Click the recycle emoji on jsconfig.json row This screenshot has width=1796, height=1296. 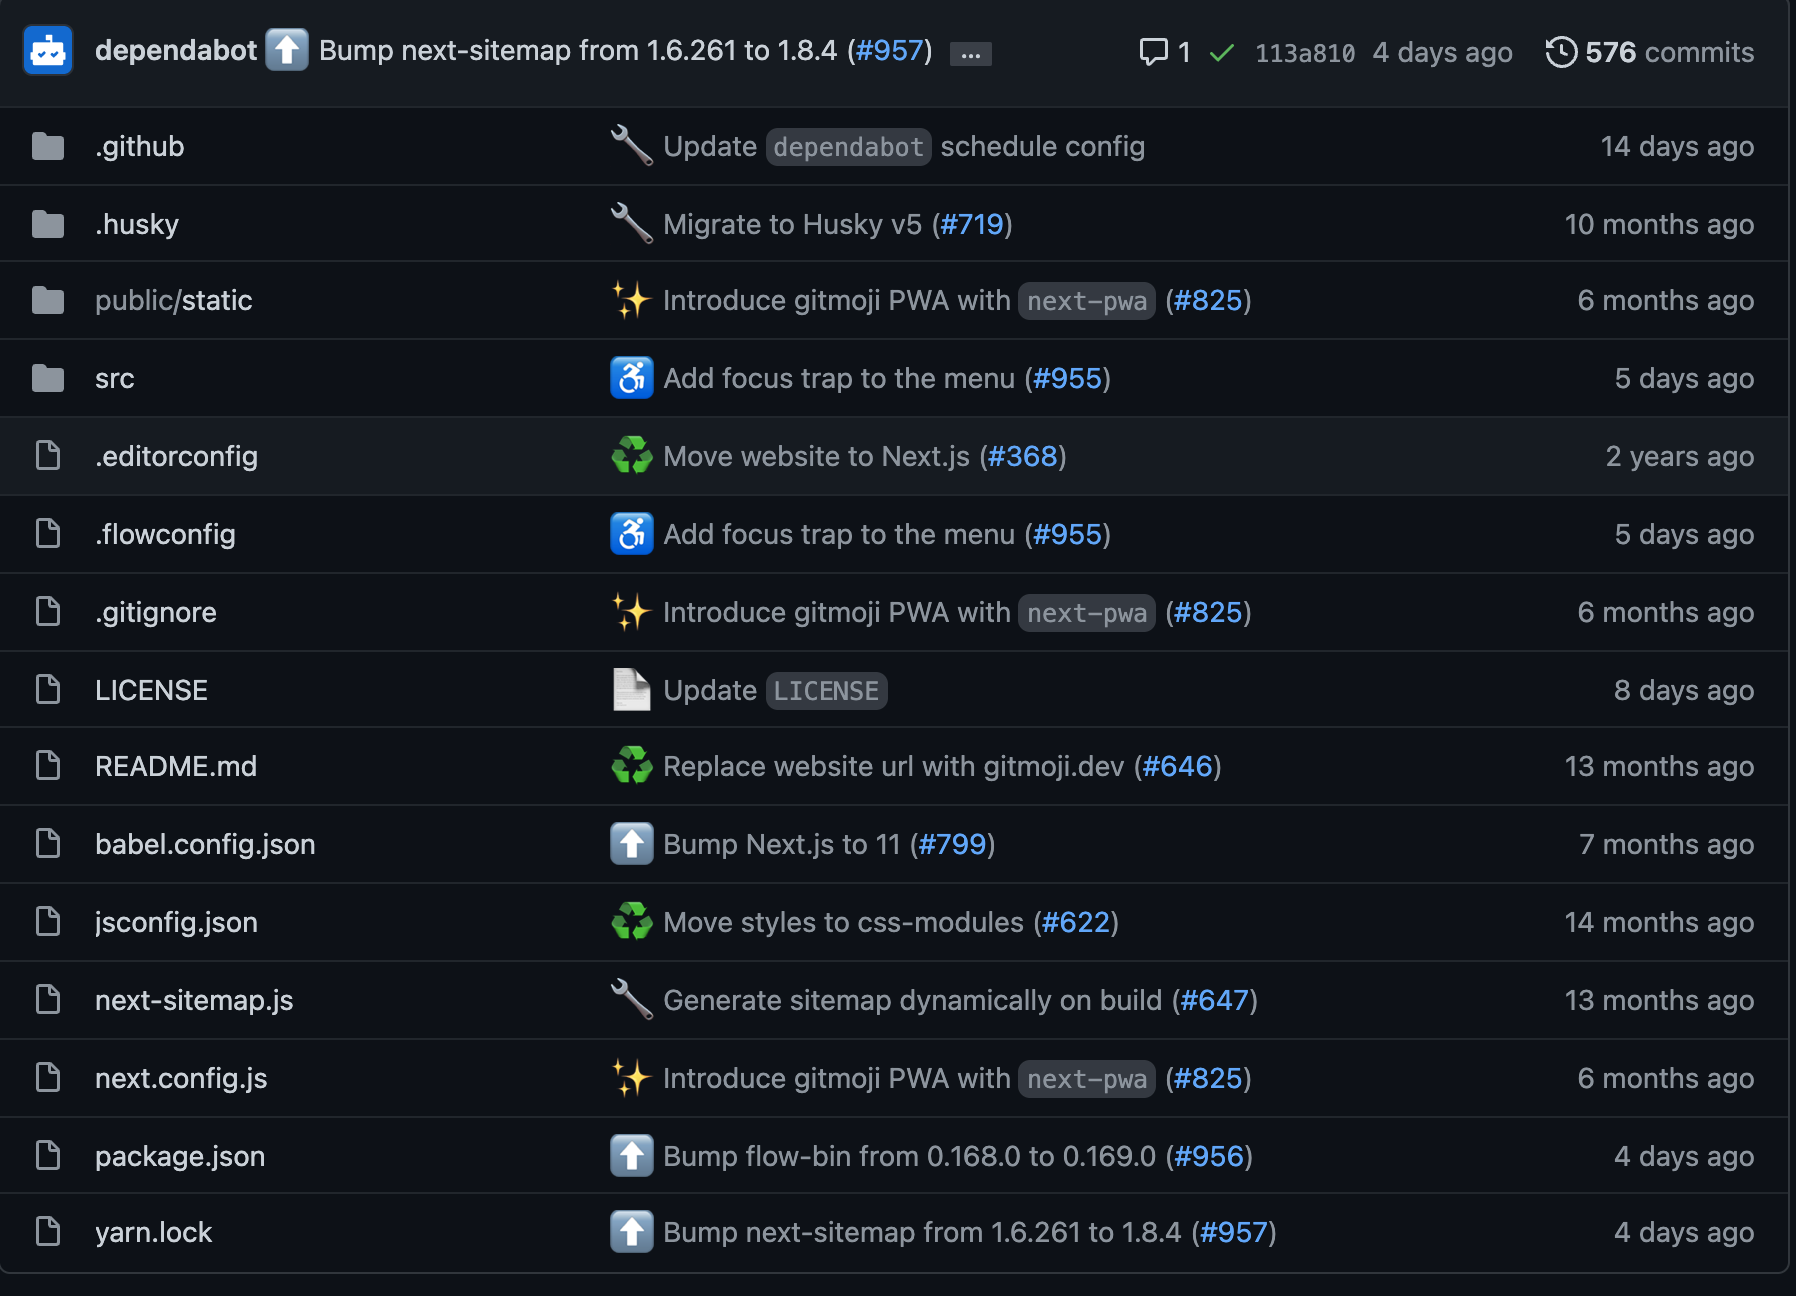point(632,922)
